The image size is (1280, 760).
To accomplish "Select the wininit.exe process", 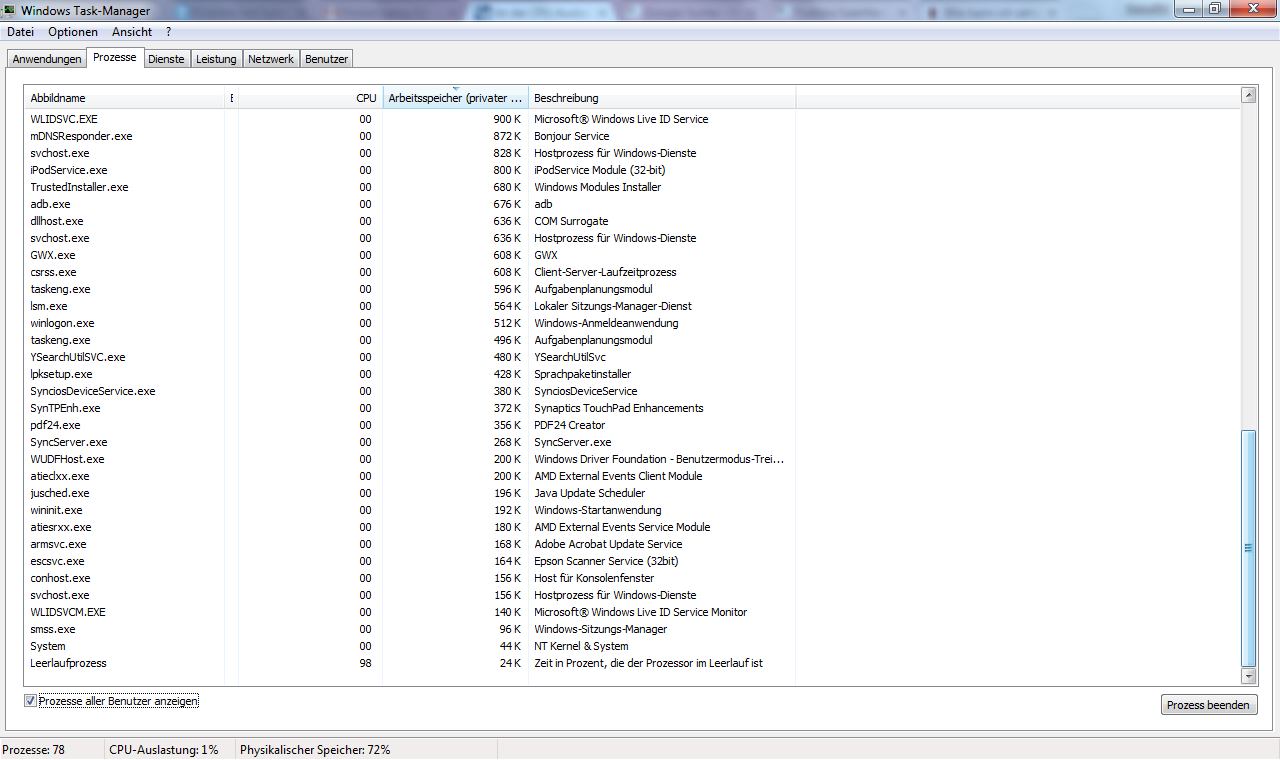I will 57,510.
